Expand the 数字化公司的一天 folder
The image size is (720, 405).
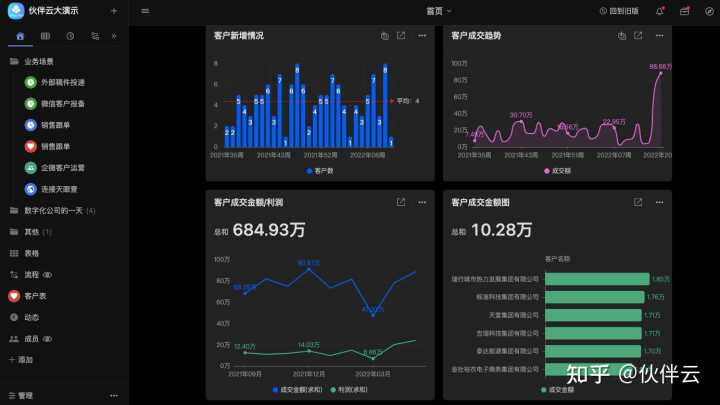point(52,210)
